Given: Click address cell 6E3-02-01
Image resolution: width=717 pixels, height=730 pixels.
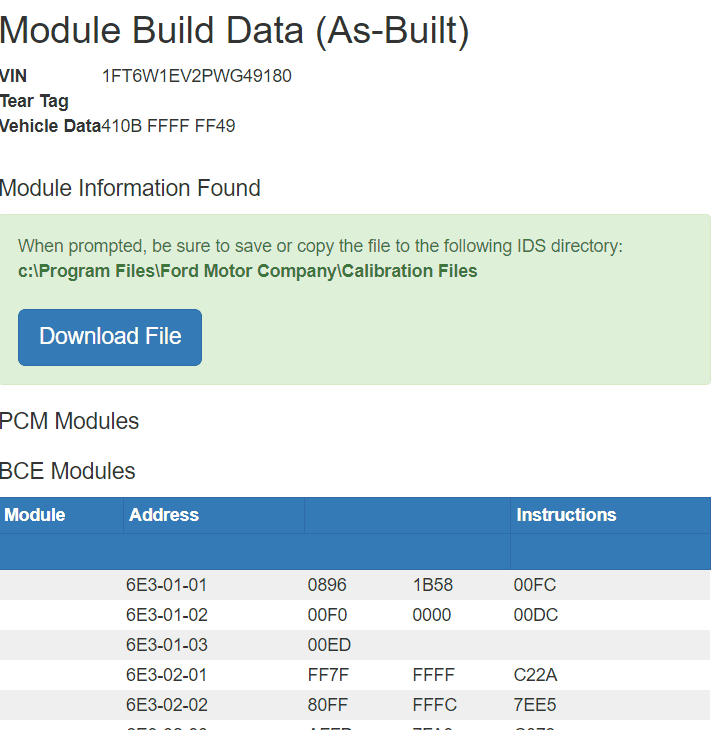Looking at the screenshot, I should [166, 675].
